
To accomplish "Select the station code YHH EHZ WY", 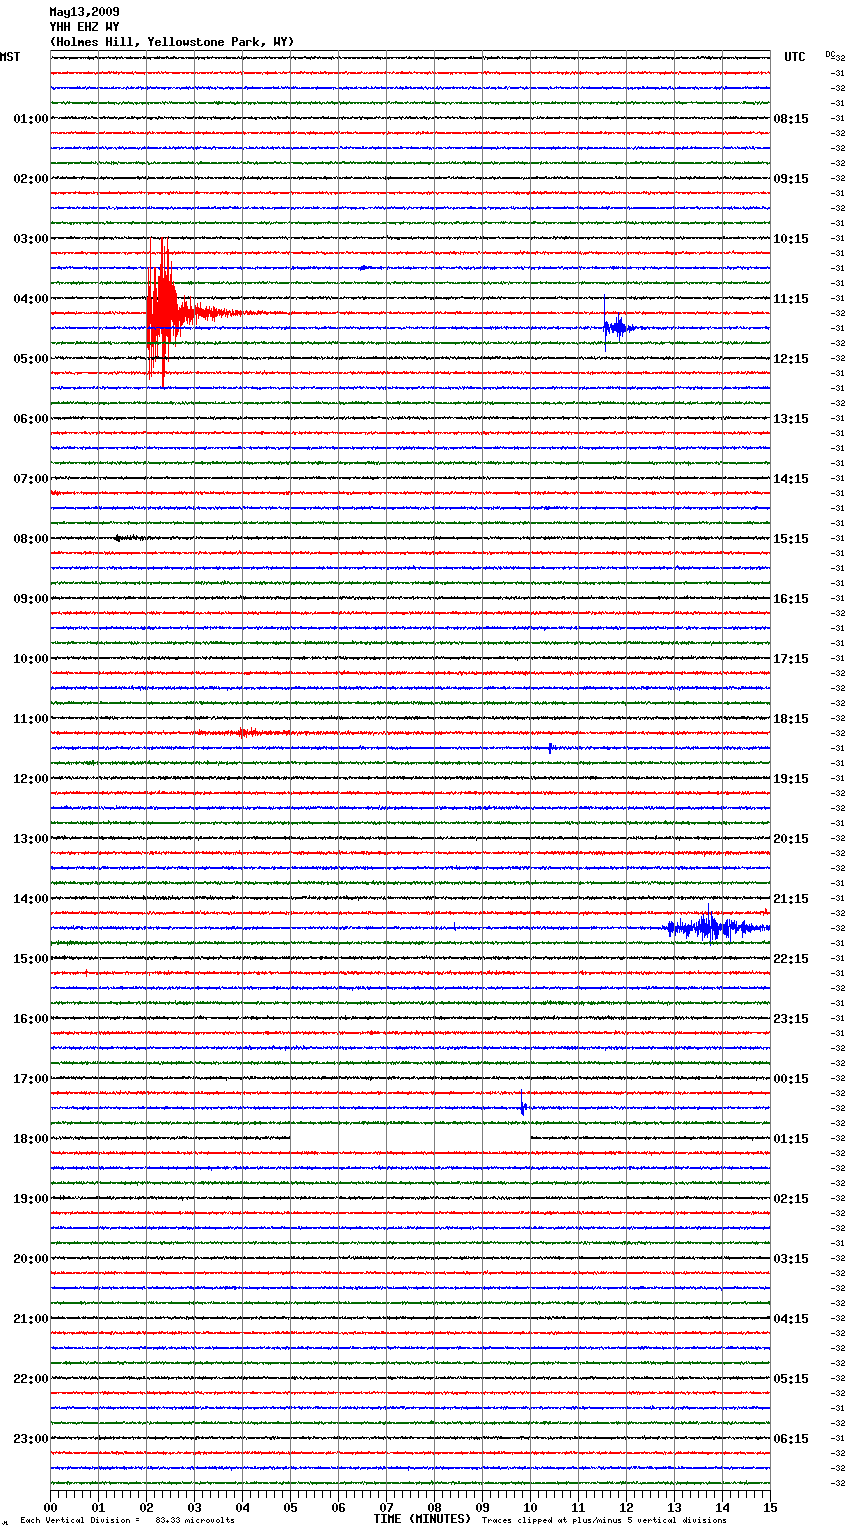I will pos(84,27).
